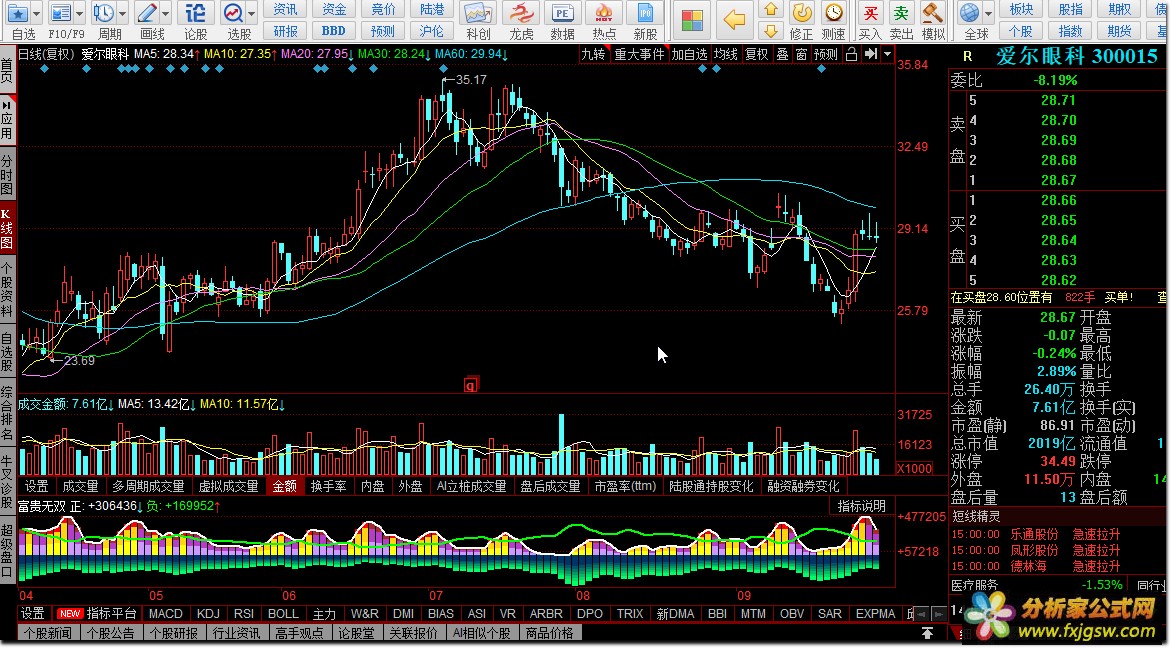Click the 指标说明 button
Image resolution: width=1172 pixels, height=648 pixels.
point(861,506)
